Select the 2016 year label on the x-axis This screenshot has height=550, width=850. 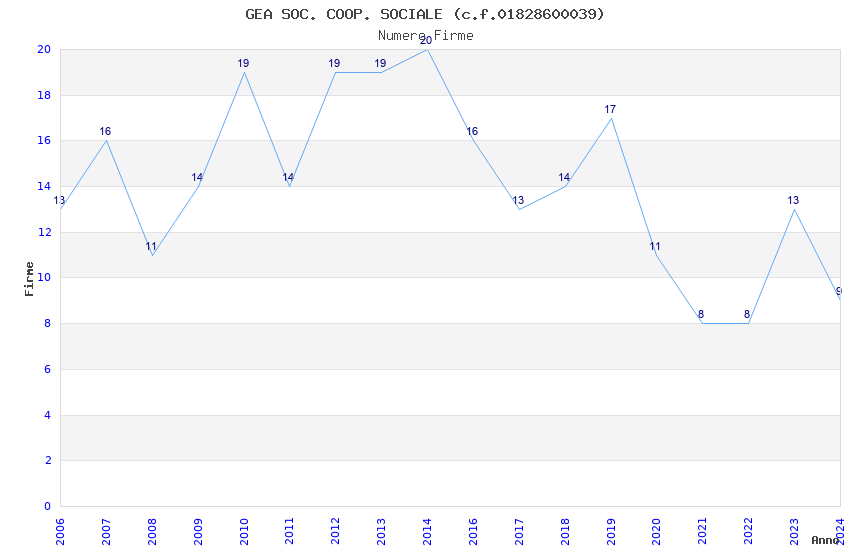473,532
